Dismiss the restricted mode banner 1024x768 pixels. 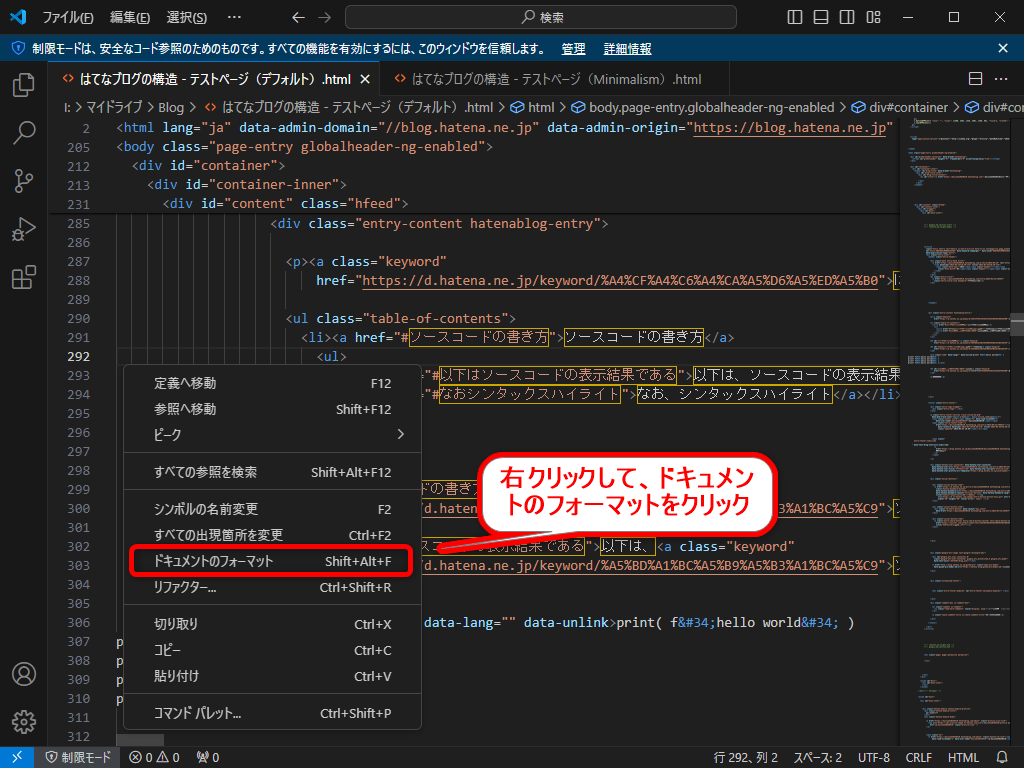point(1003,48)
